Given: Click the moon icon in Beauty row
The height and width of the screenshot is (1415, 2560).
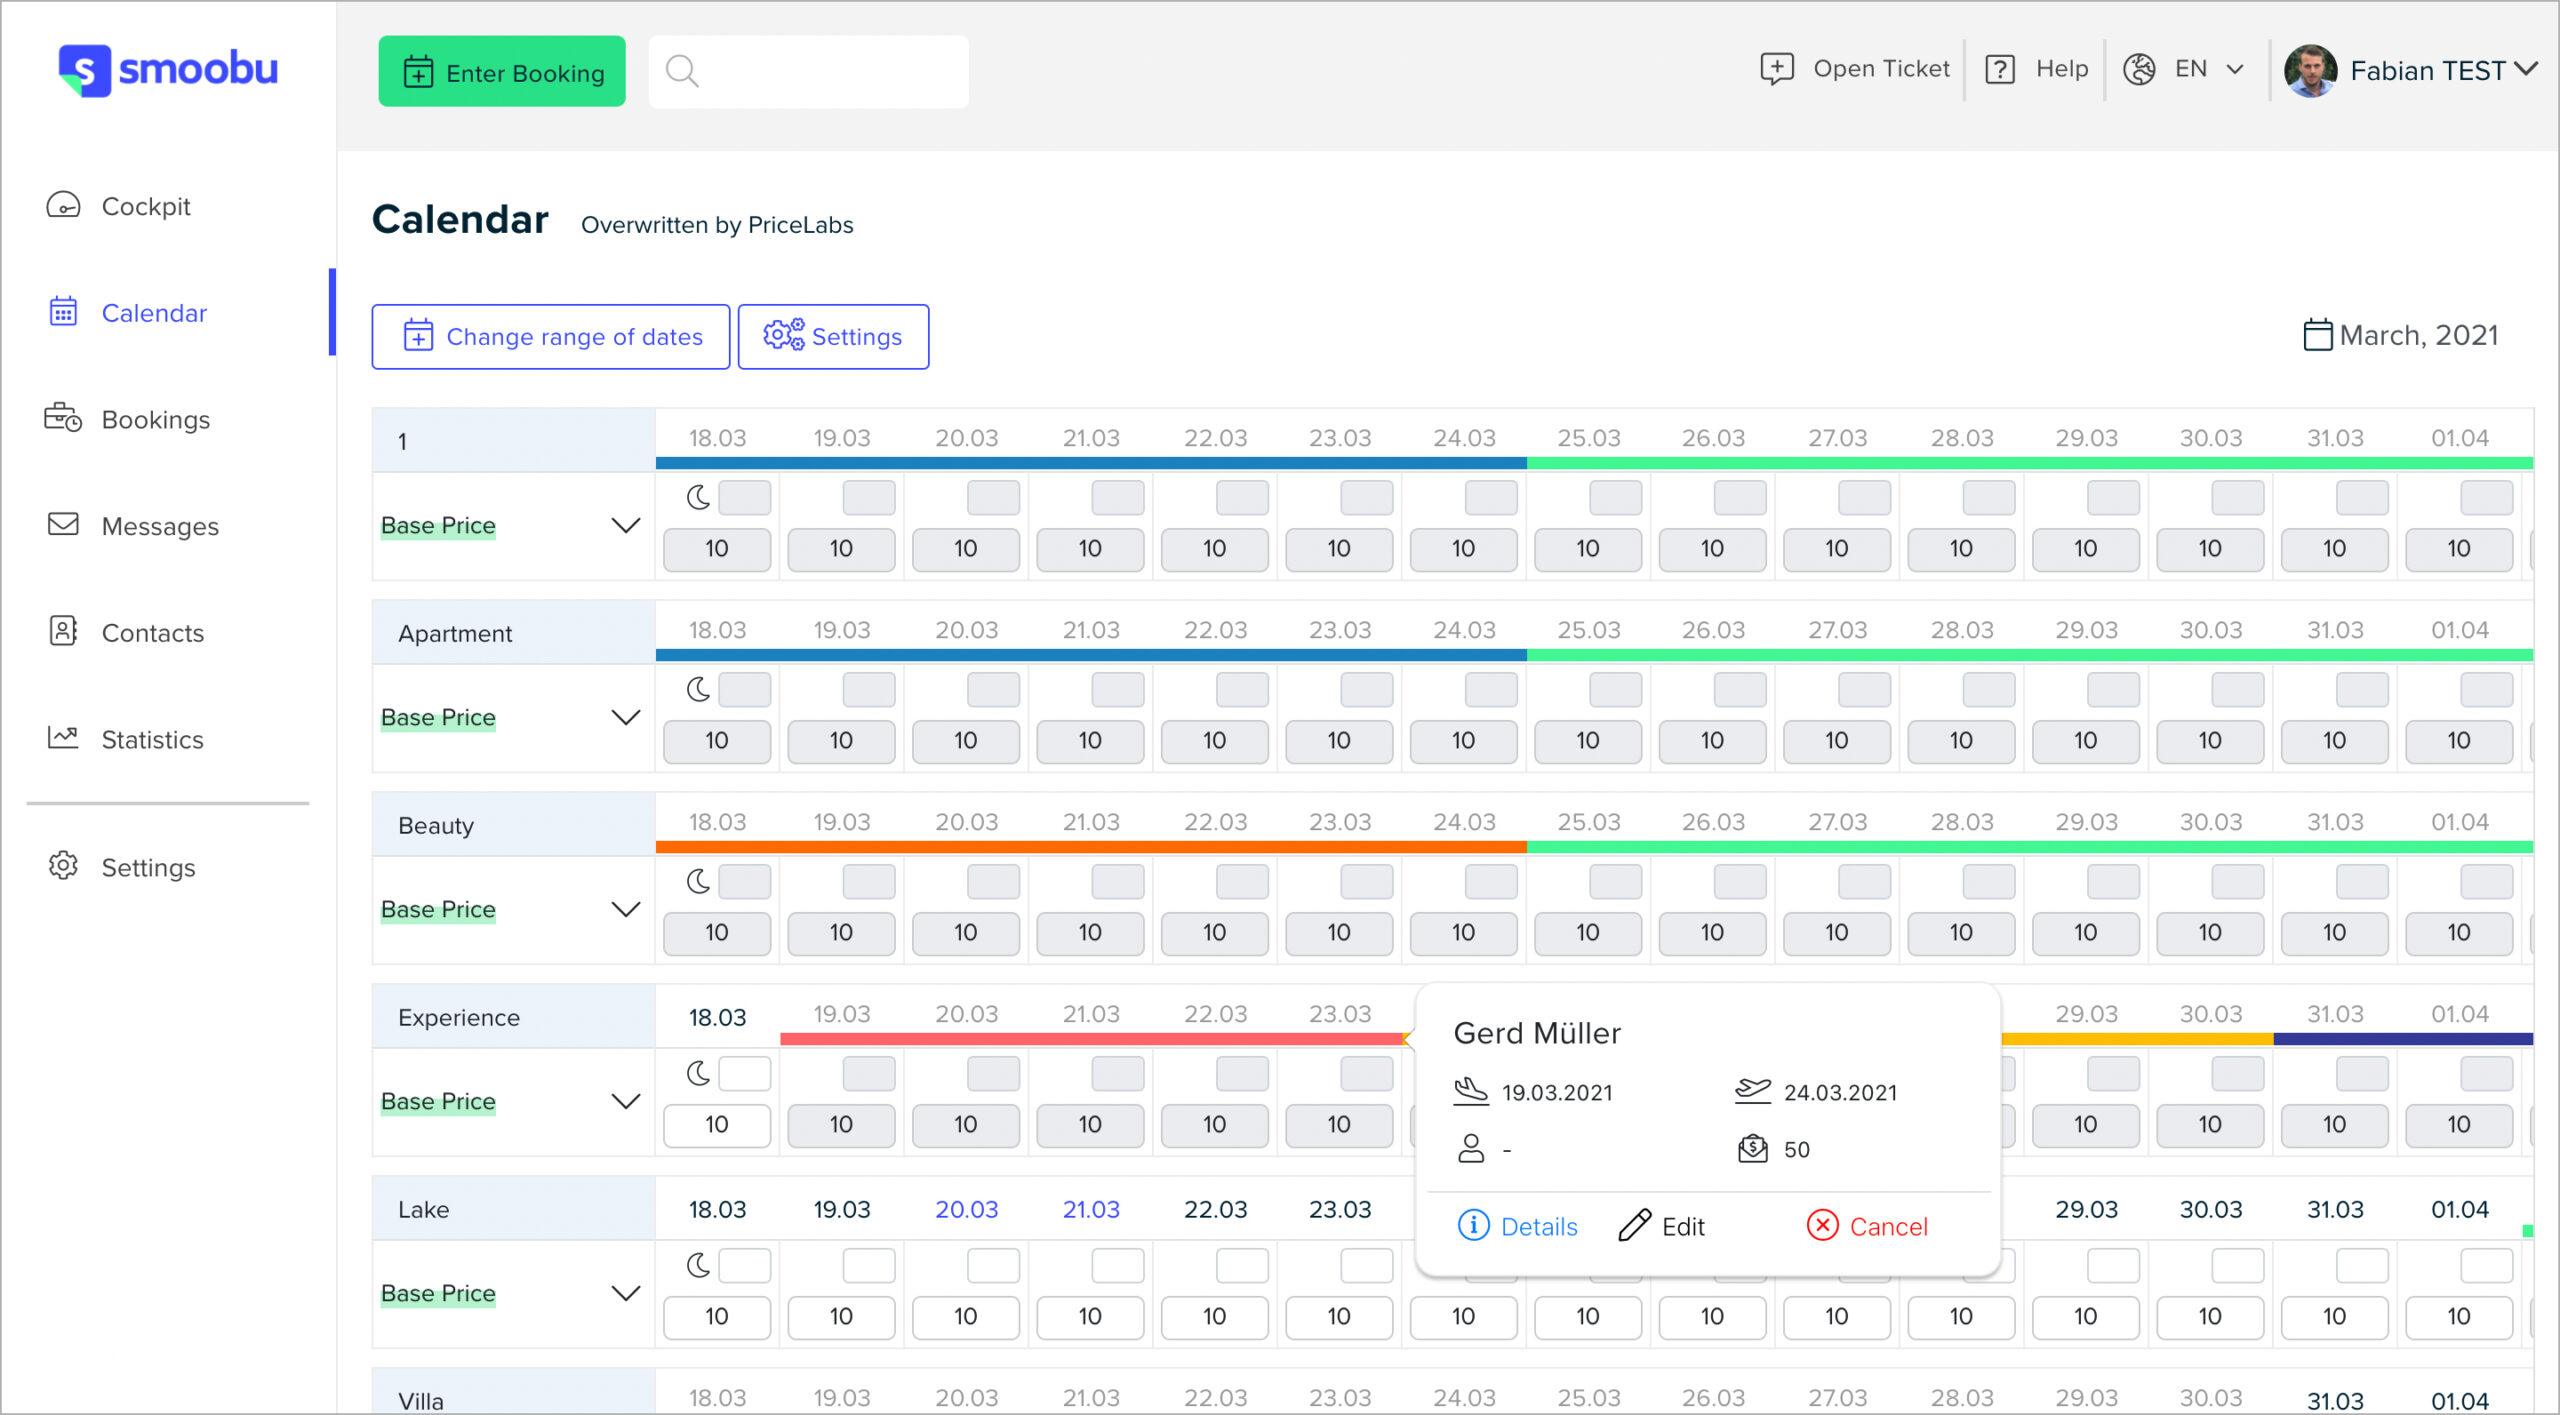Looking at the screenshot, I should tap(698, 881).
